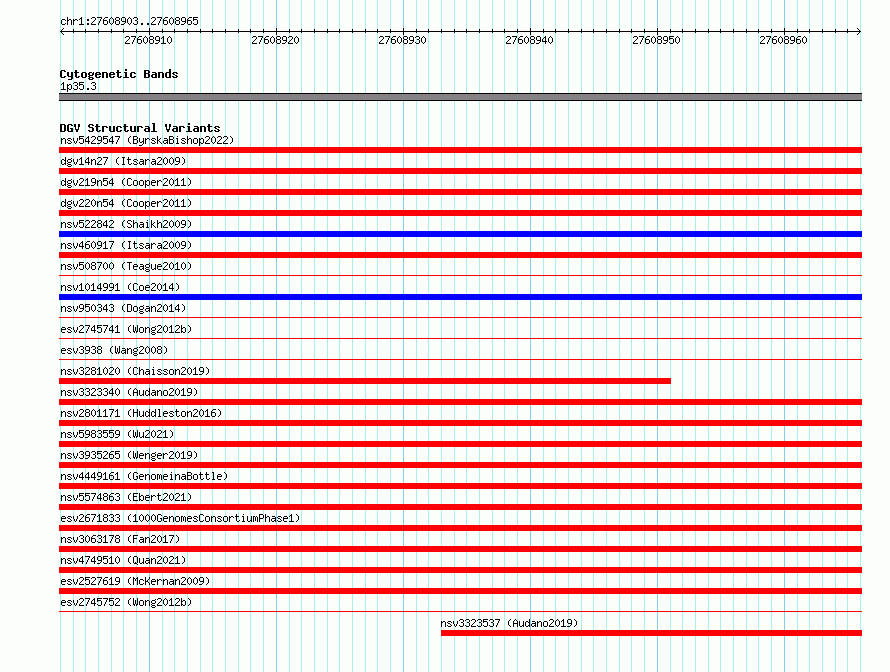Click esv2745741 (Wong2012b) label
The width and height of the screenshot is (890, 672).
126,329
